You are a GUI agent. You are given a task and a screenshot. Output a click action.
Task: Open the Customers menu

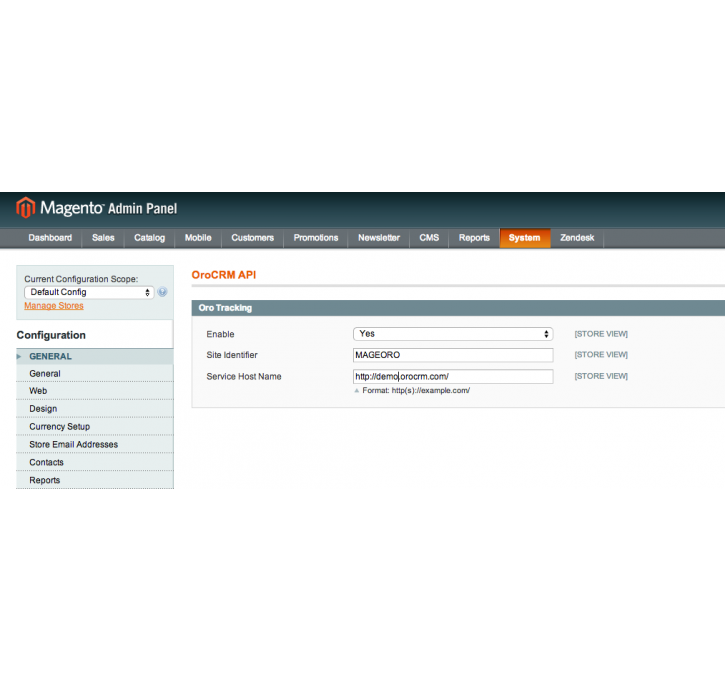[x=252, y=238]
